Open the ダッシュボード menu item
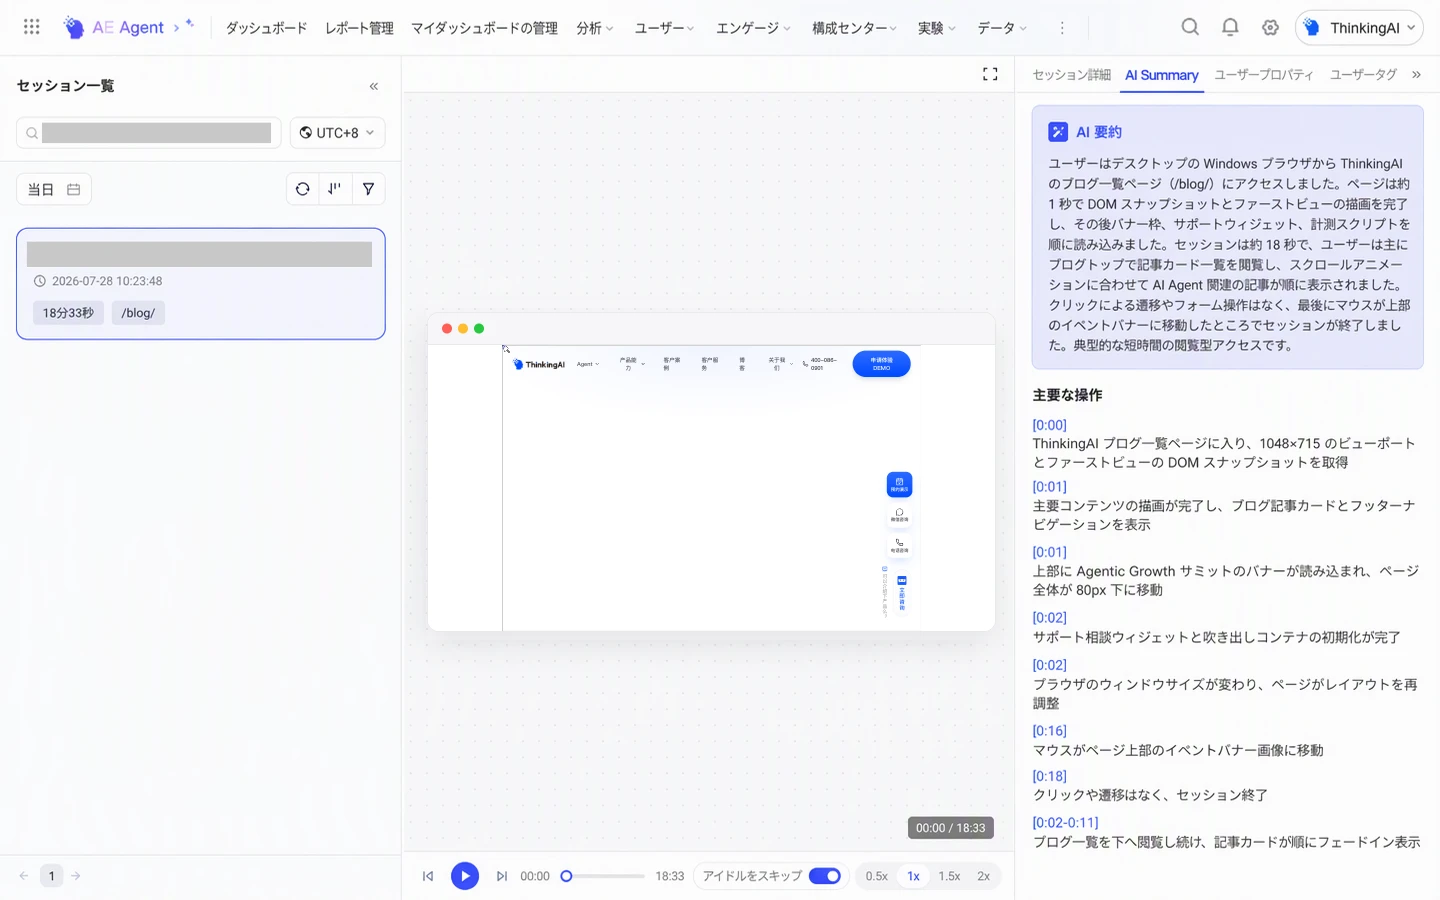The height and width of the screenshot is (900, 1440). (266, 28)
